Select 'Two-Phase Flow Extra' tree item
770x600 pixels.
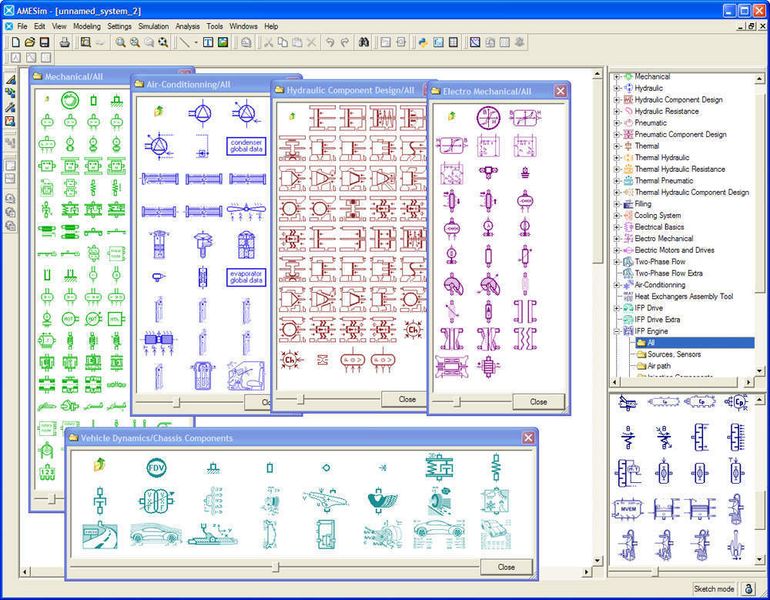(668, 273)
